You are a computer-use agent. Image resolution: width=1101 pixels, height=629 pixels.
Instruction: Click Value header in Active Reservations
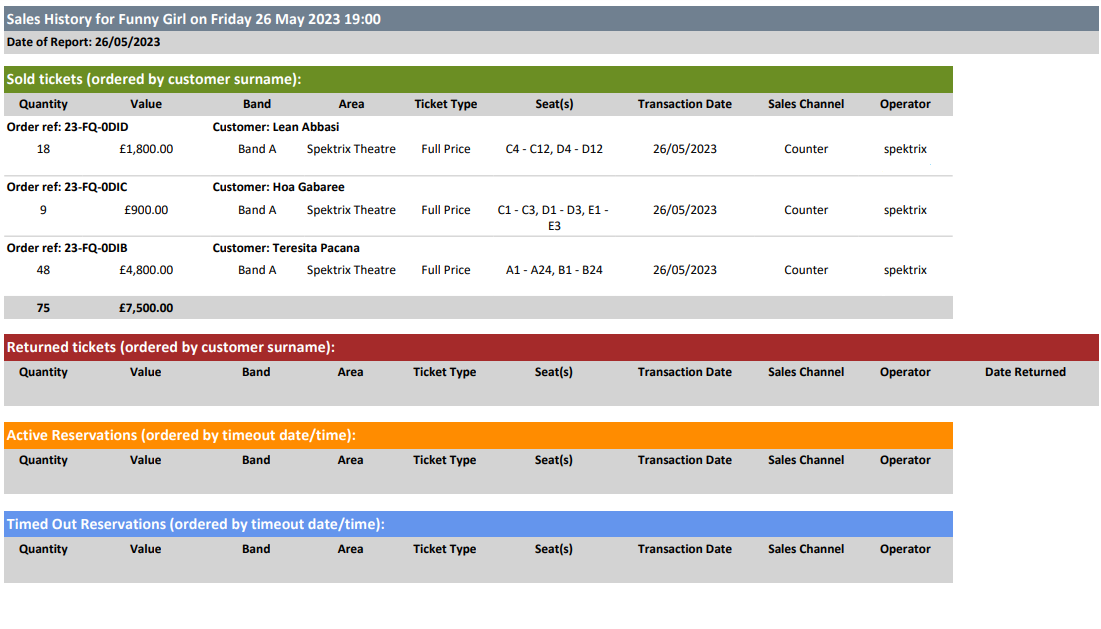tap(145, 460)
